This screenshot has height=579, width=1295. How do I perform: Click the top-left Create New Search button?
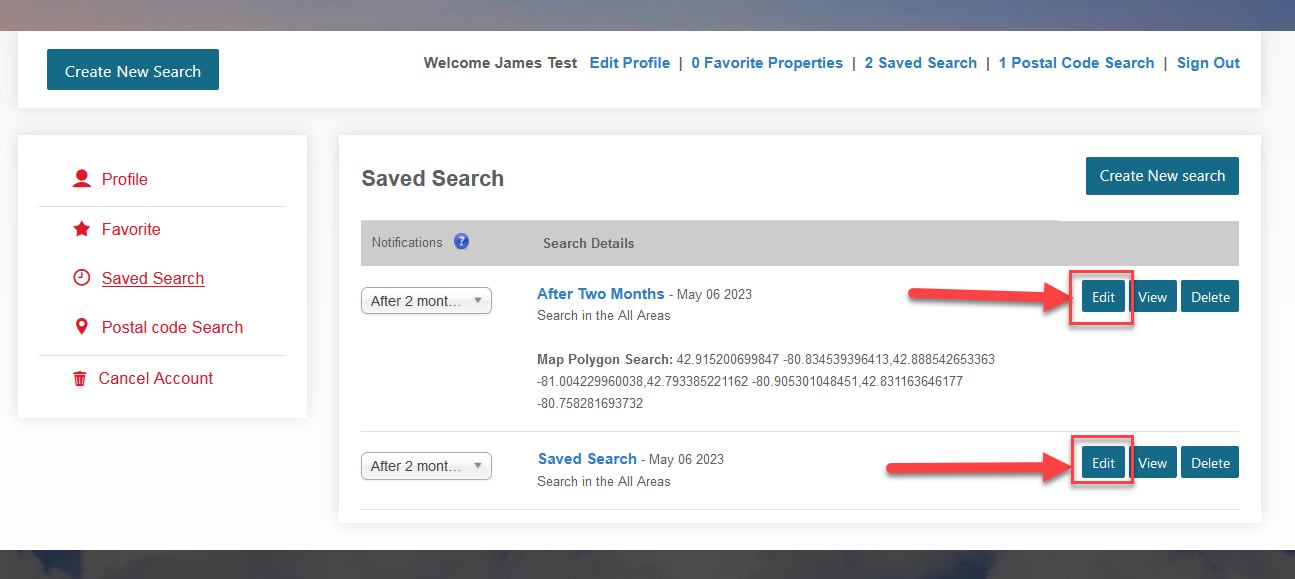[x=133, y=70]
